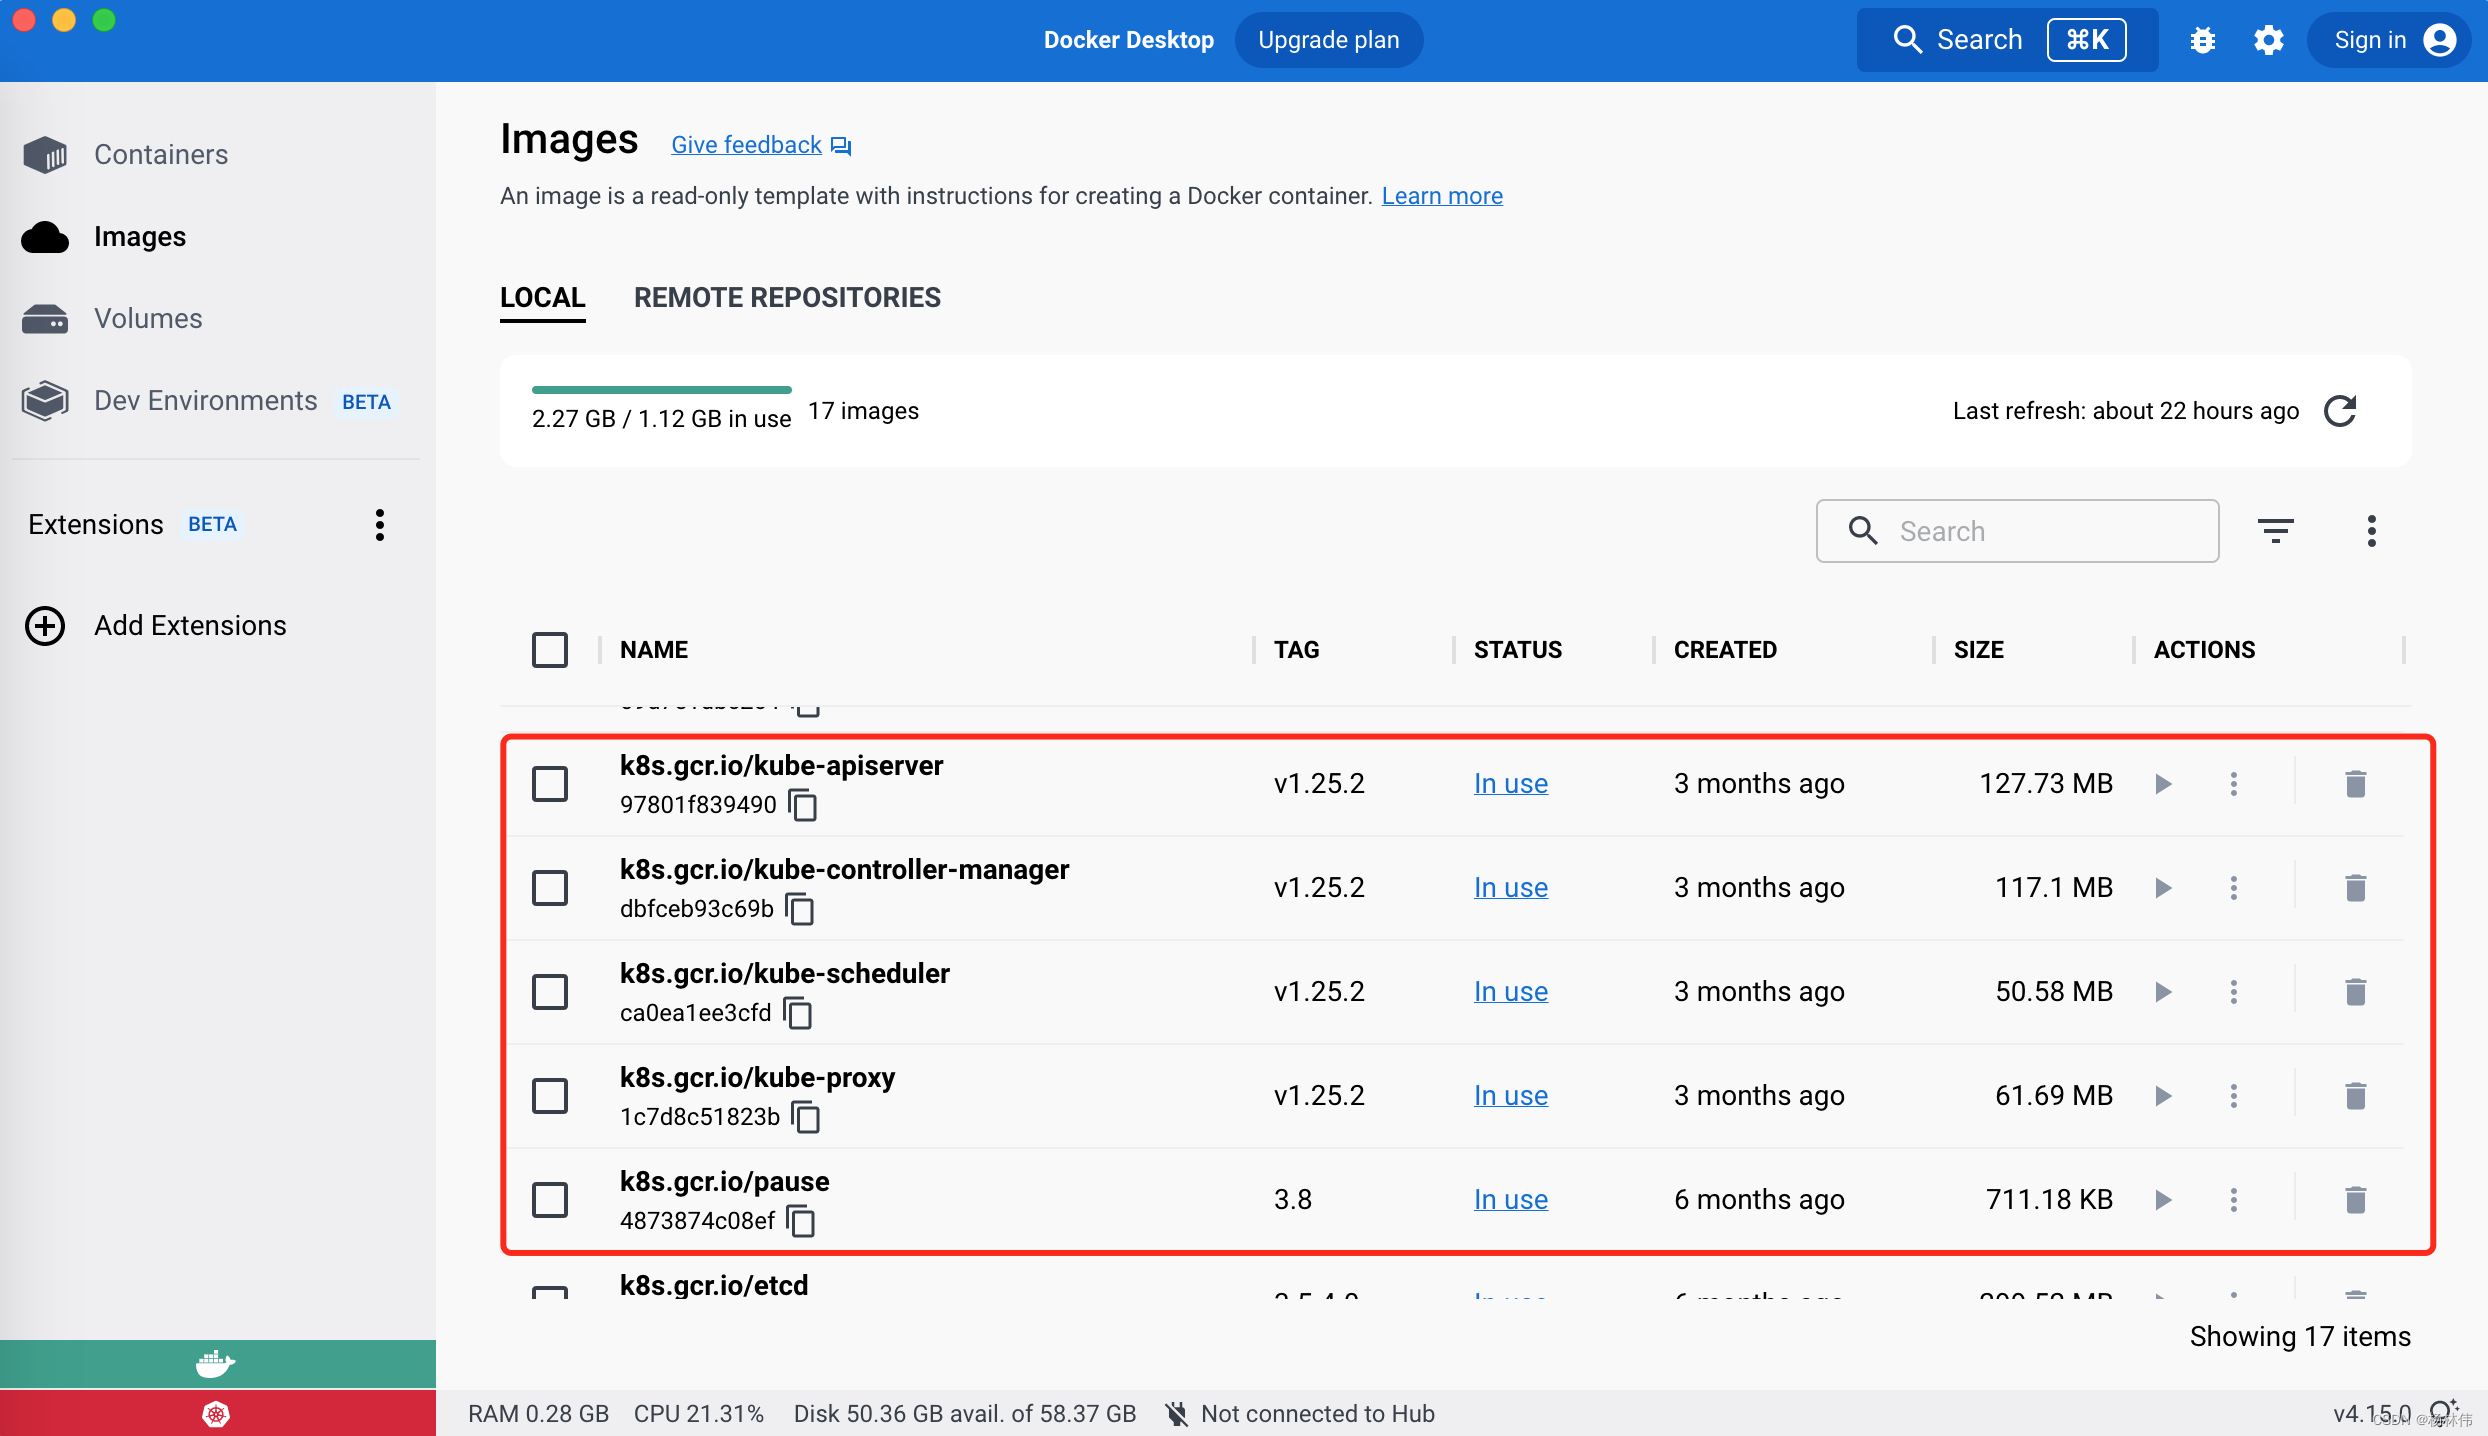Click In use link for kube-controller-manager

[x=1510, y=888]
